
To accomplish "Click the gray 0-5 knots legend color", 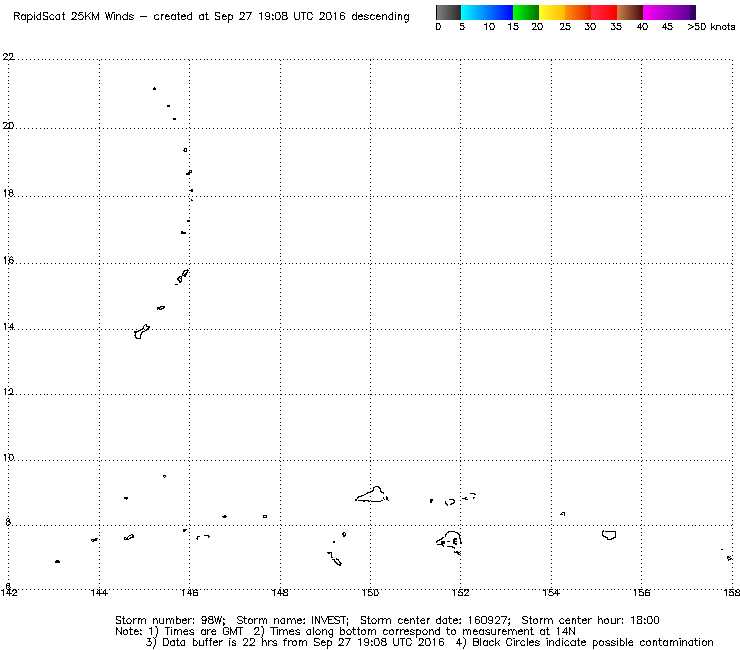I will click(448, 12).
